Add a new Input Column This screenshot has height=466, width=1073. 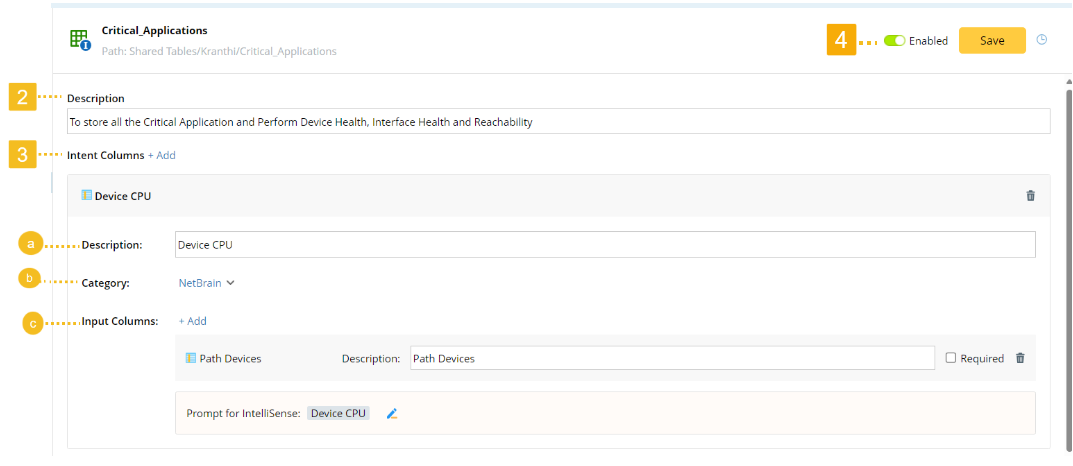(193, 321)
